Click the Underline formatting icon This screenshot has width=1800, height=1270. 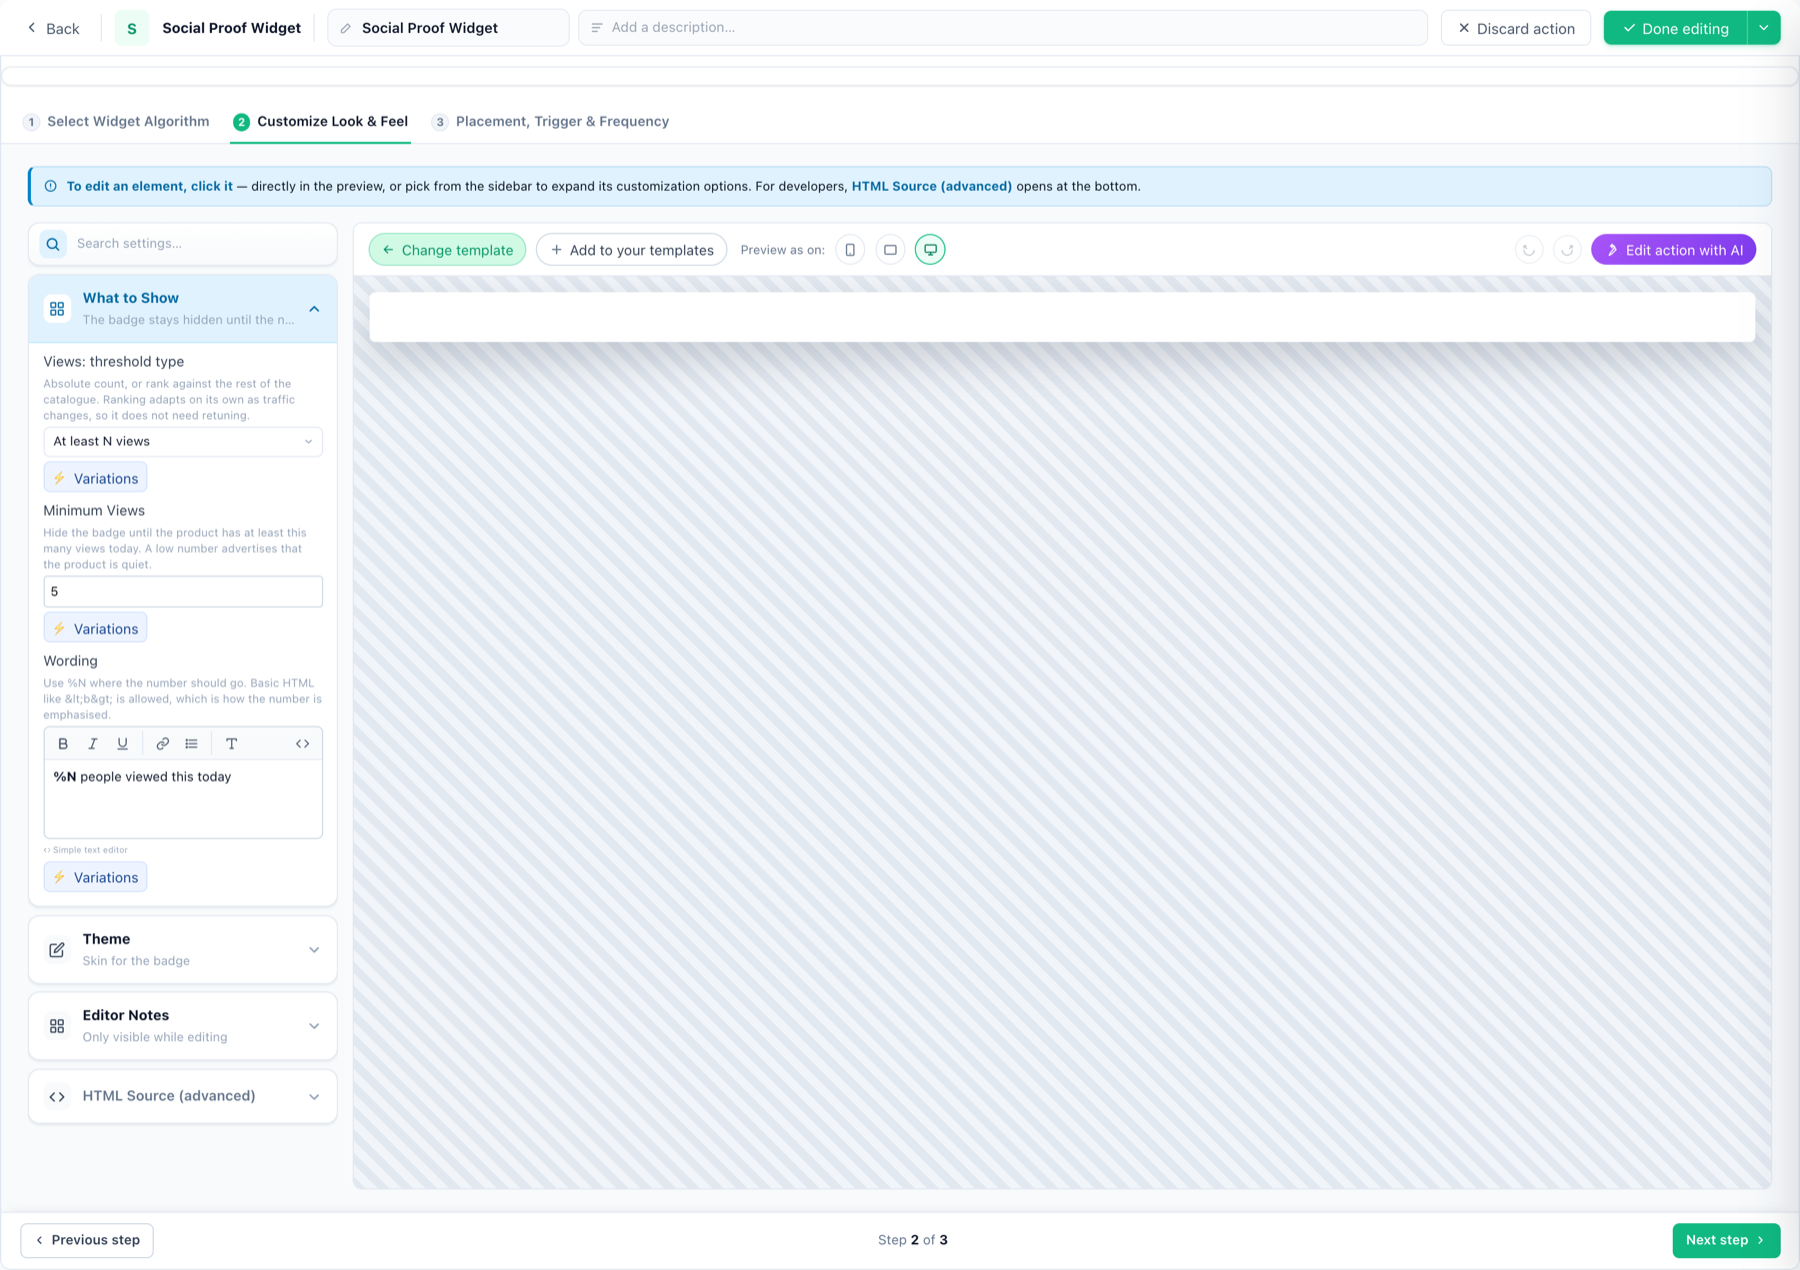click(123, 744)
